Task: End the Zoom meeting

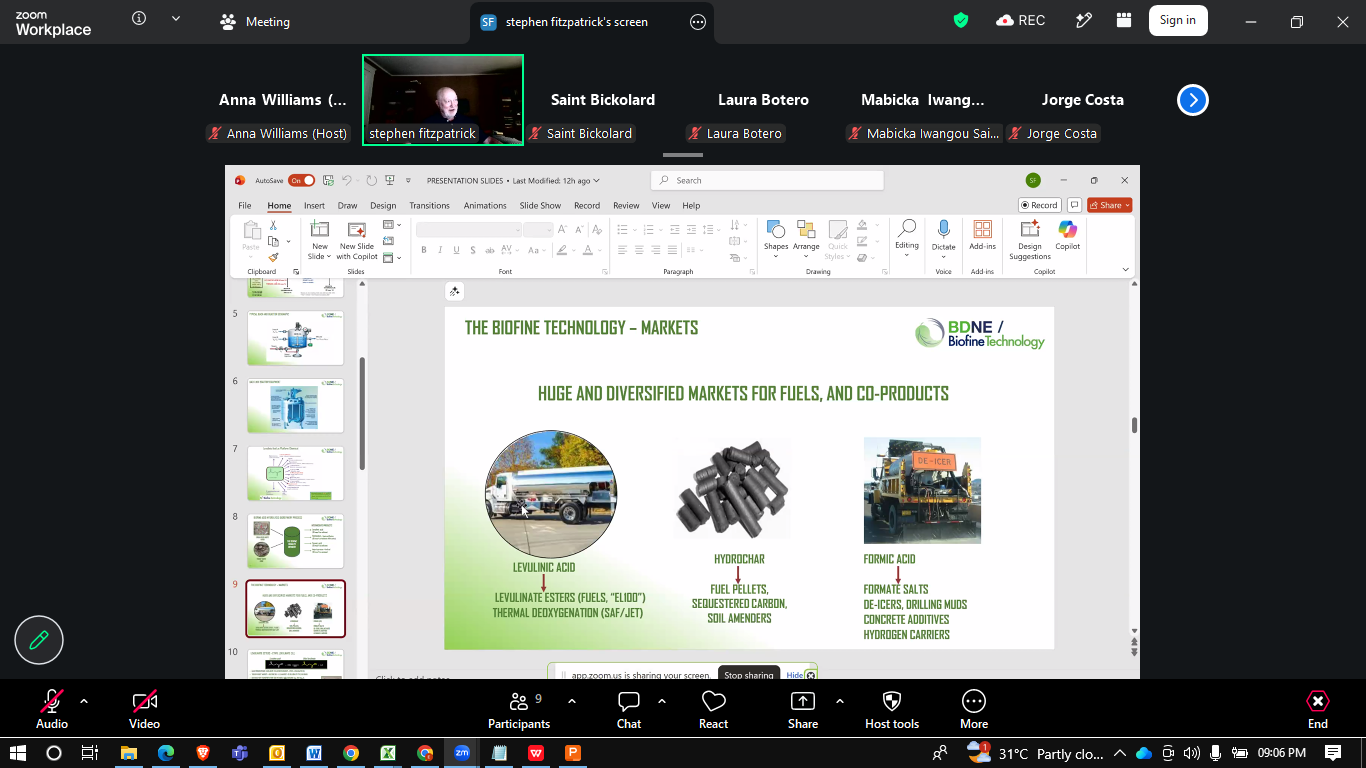Action: pyautogui.click(x=1318, y=710)
